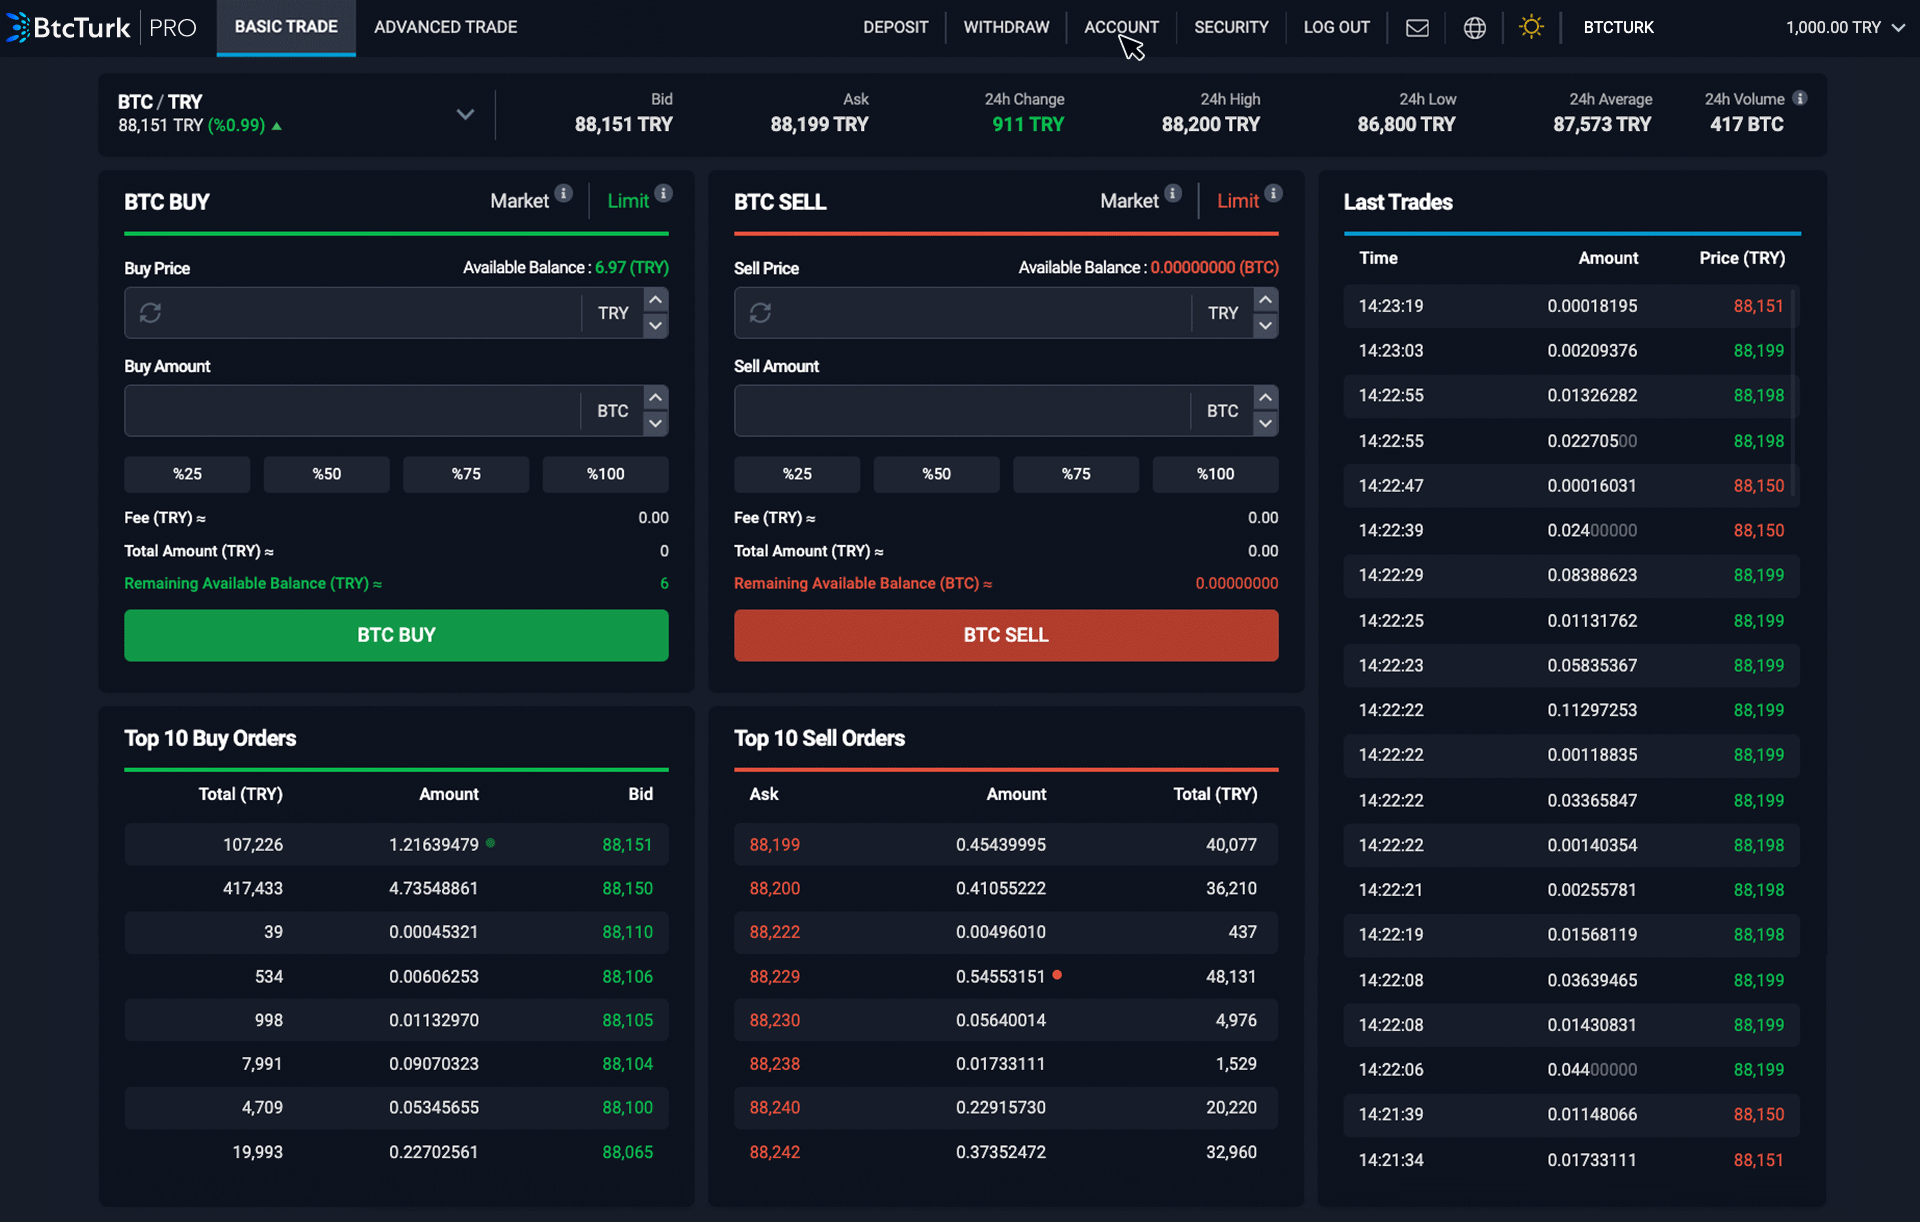
Task: Open the messages envelope icon
Action: click(1417, 28)
